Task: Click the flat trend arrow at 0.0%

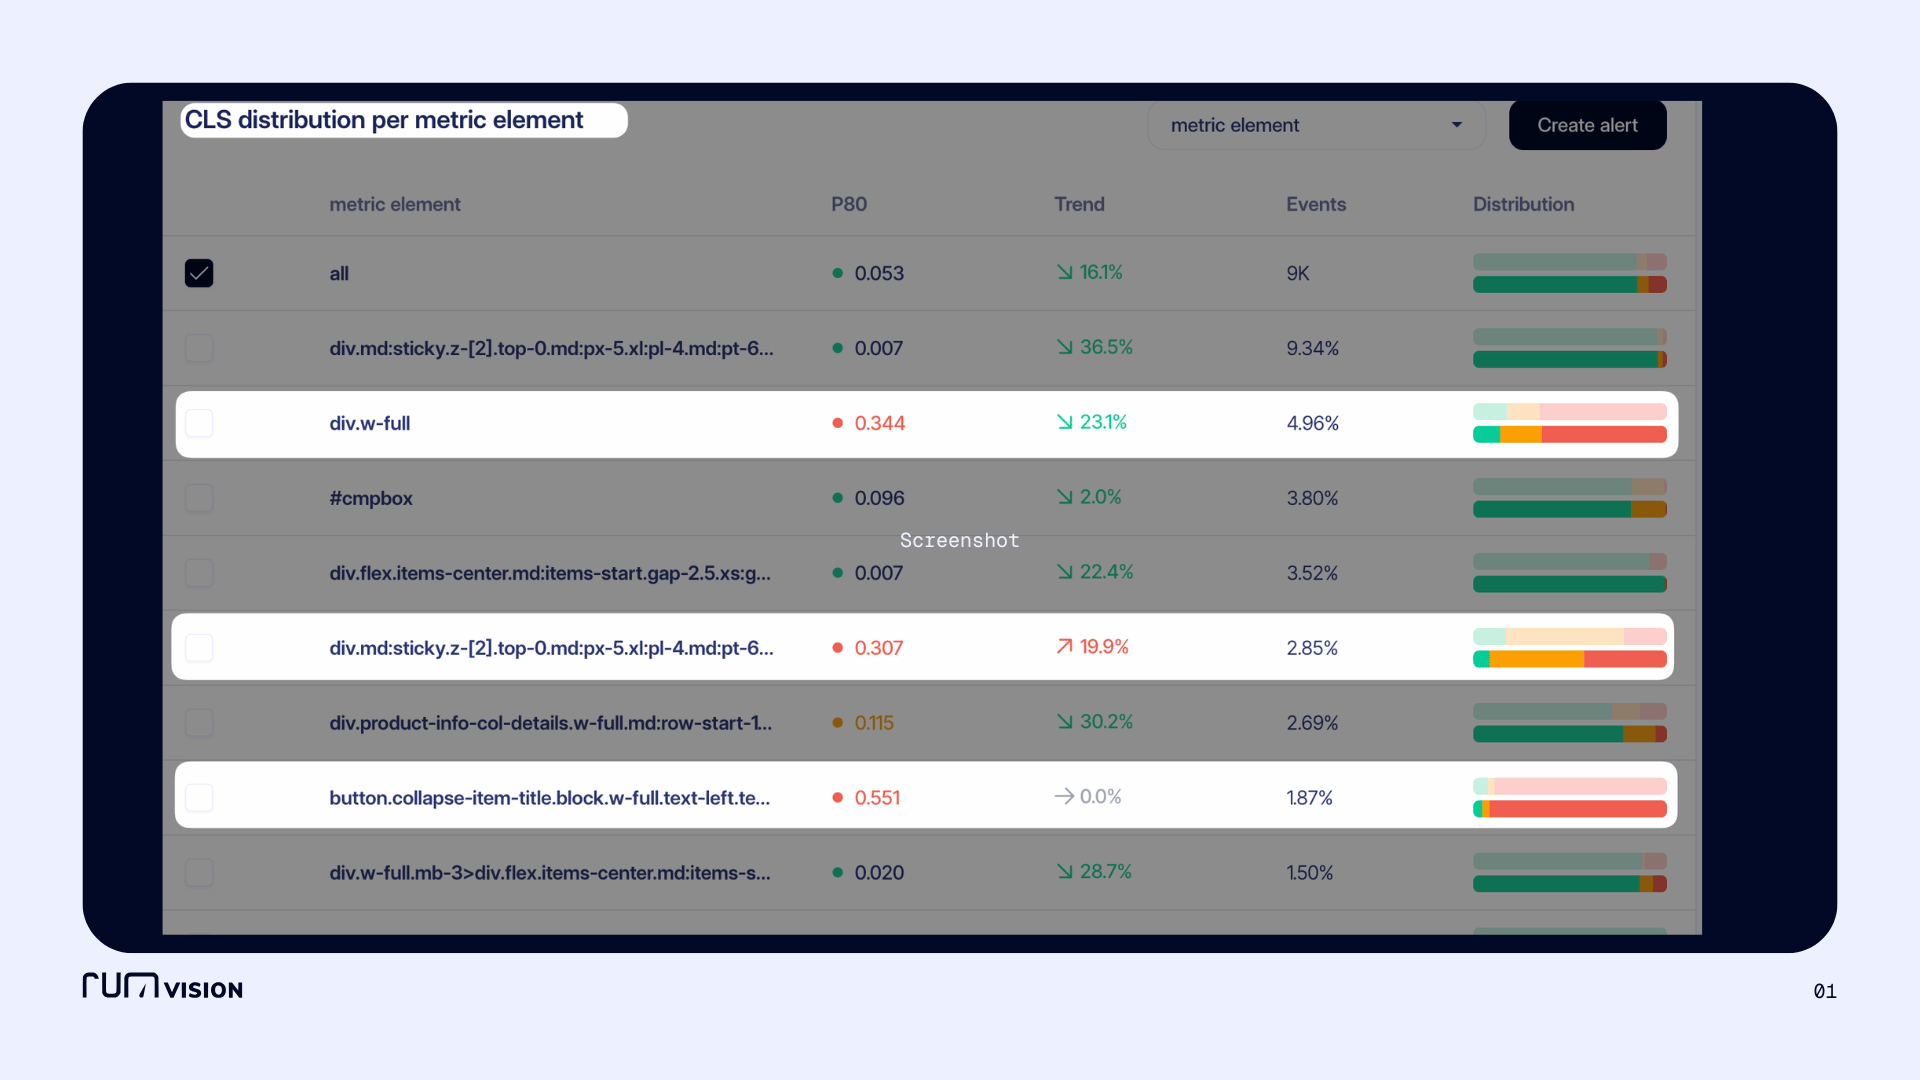Action: pos(1064,797)
